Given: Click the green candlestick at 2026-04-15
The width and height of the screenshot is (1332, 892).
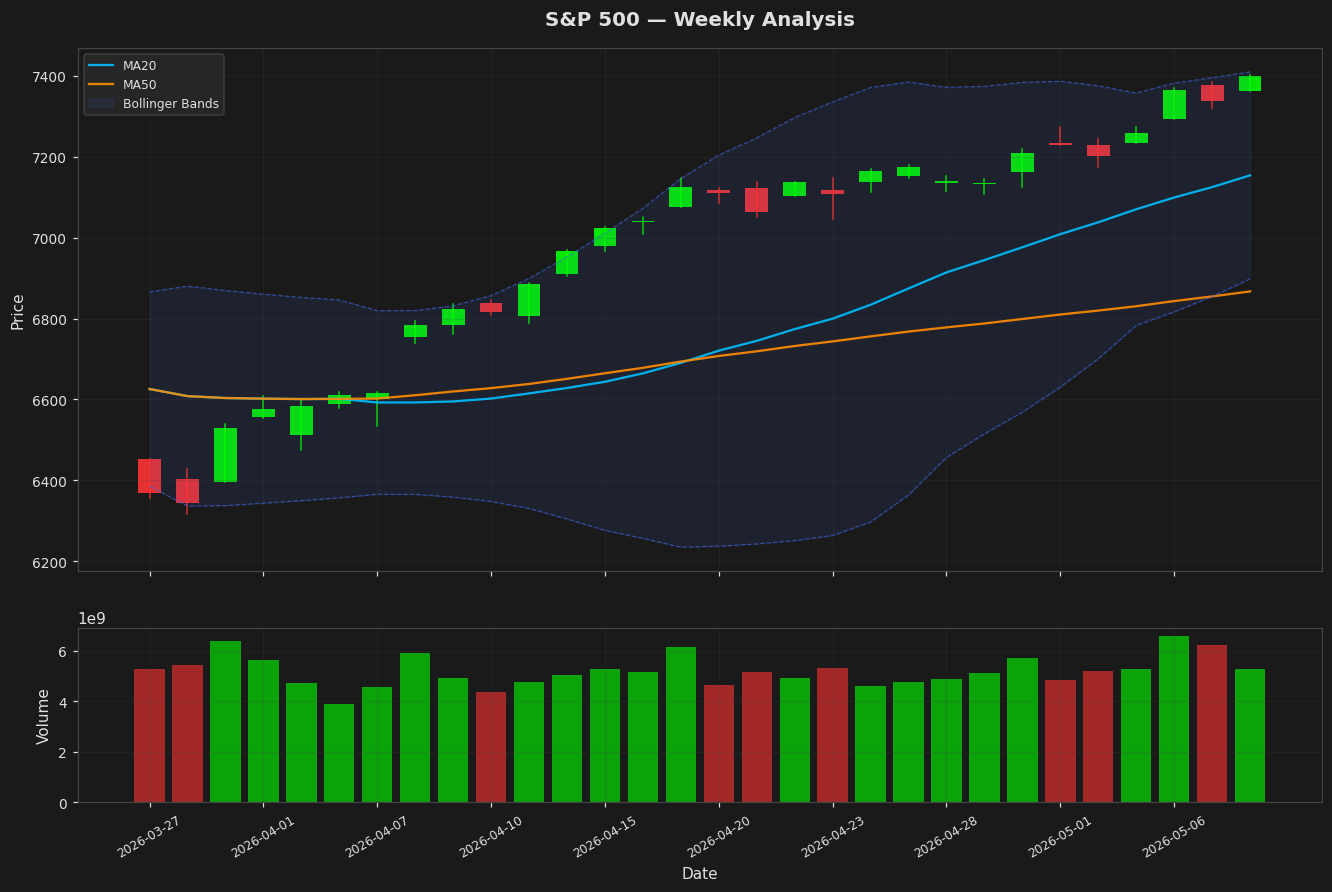Looking at the screenshot, I should [605, 237].
